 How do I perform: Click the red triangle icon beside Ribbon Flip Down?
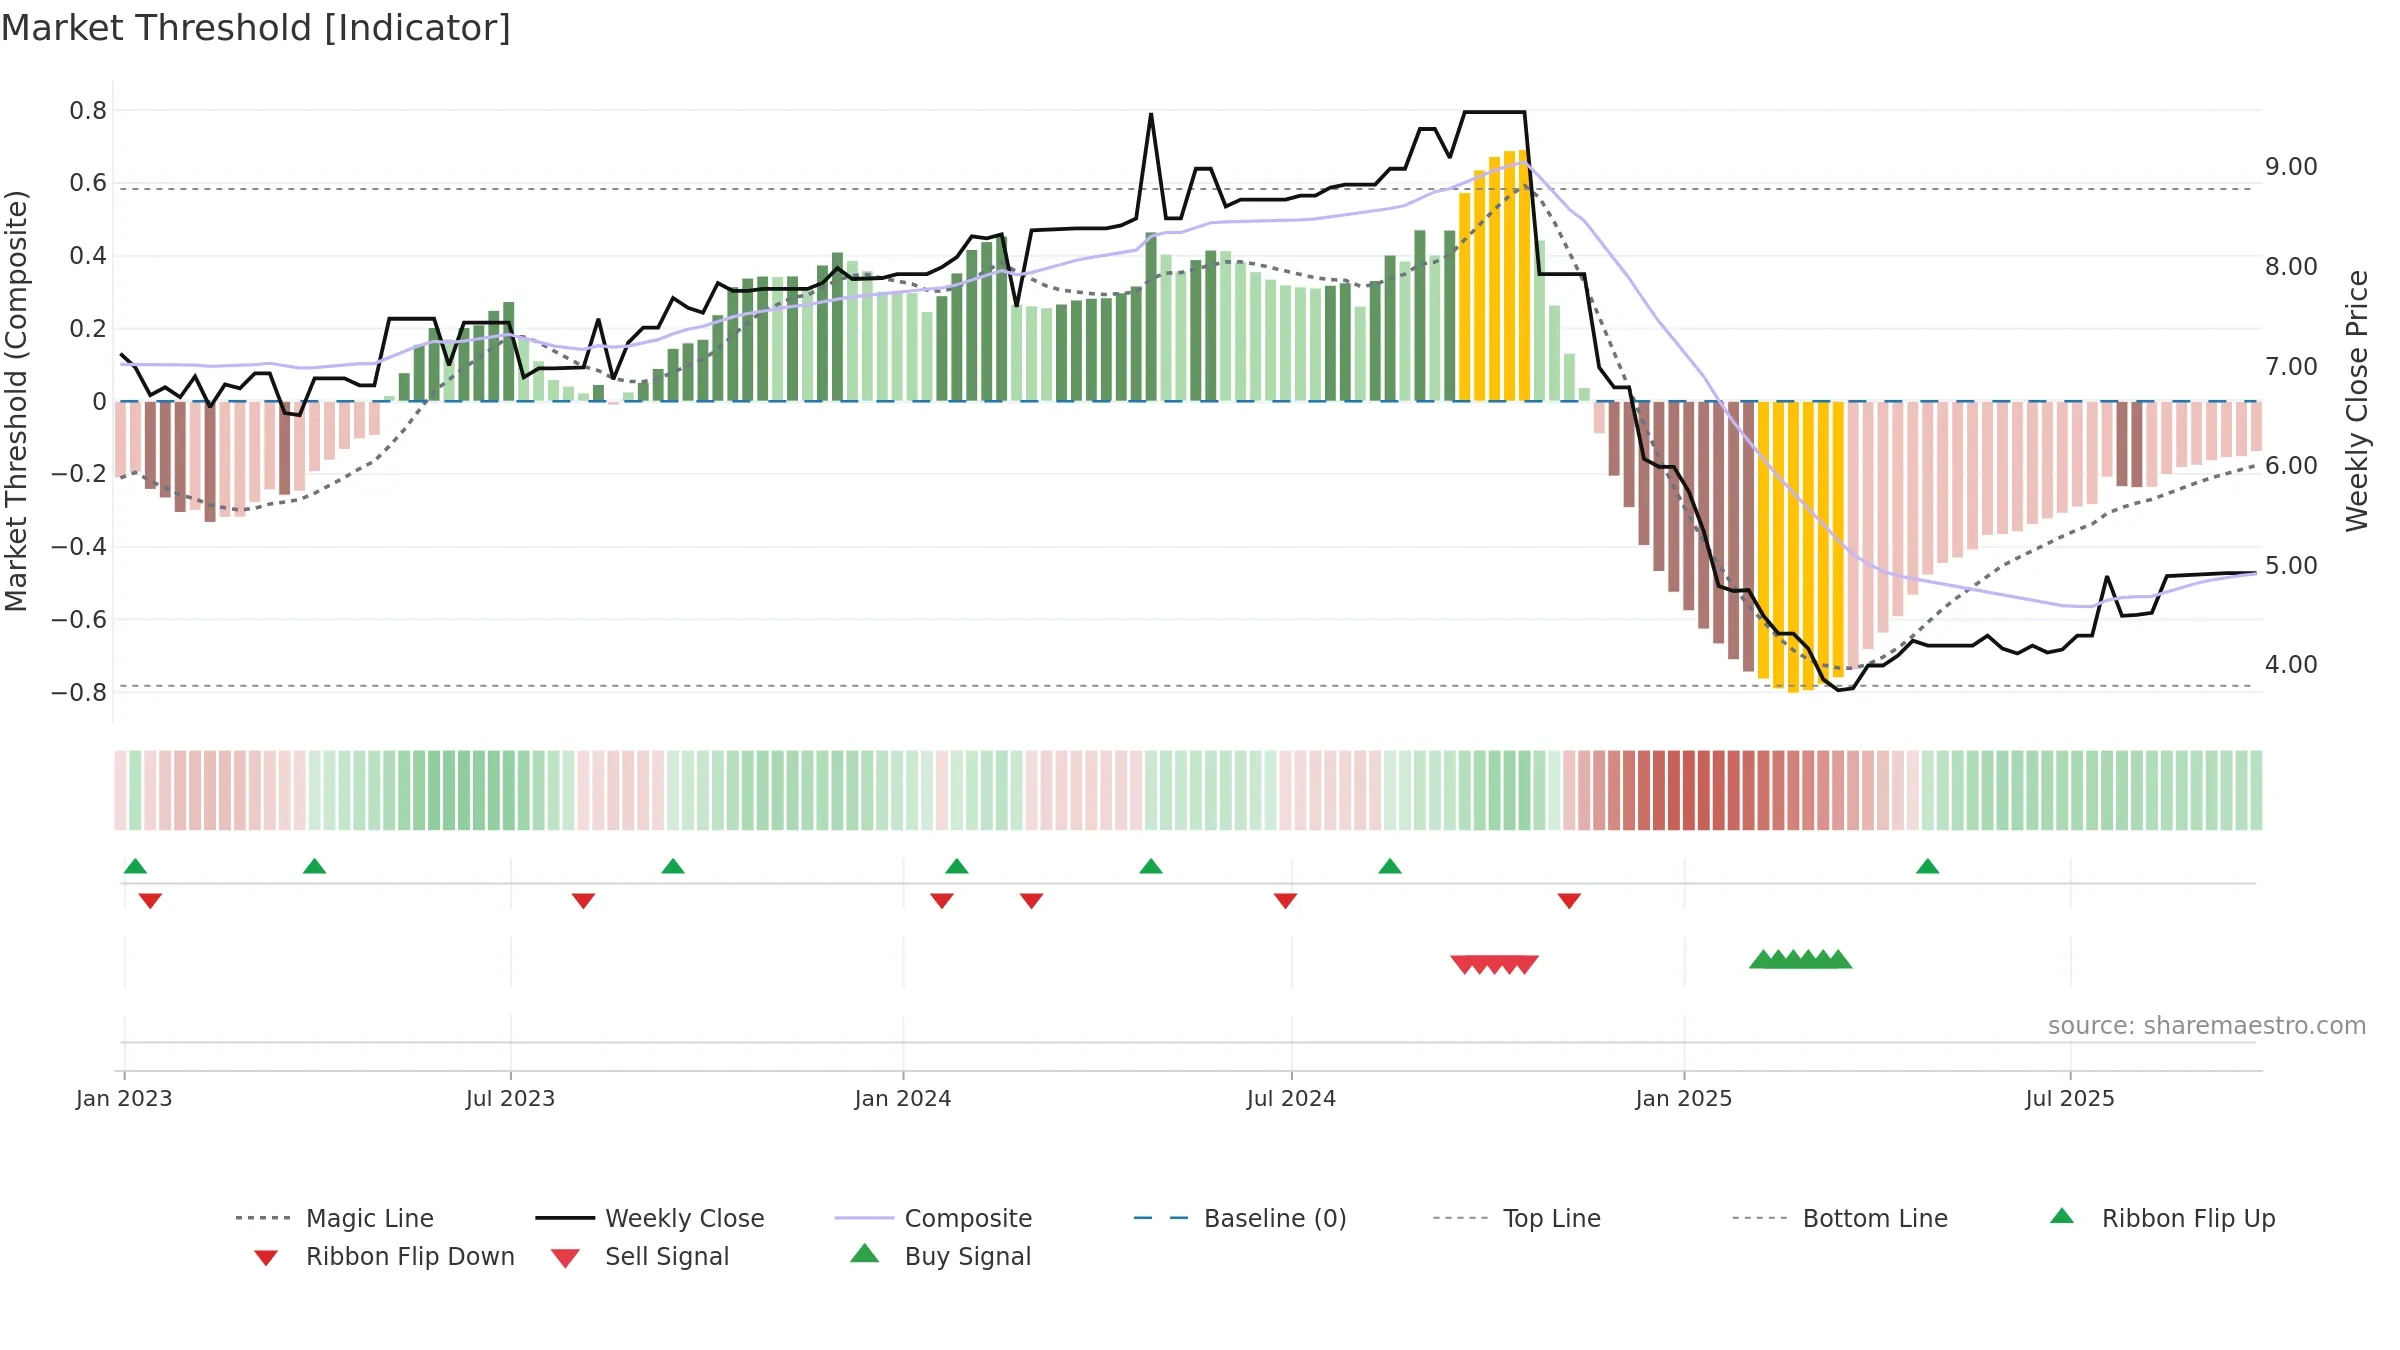click(x=266, y=1258)
